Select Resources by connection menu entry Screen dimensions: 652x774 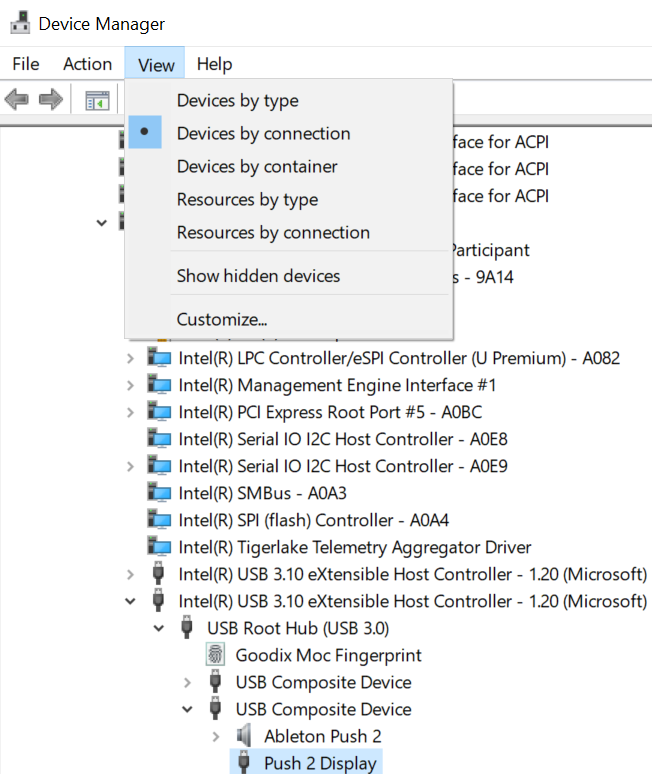[273, 232]
